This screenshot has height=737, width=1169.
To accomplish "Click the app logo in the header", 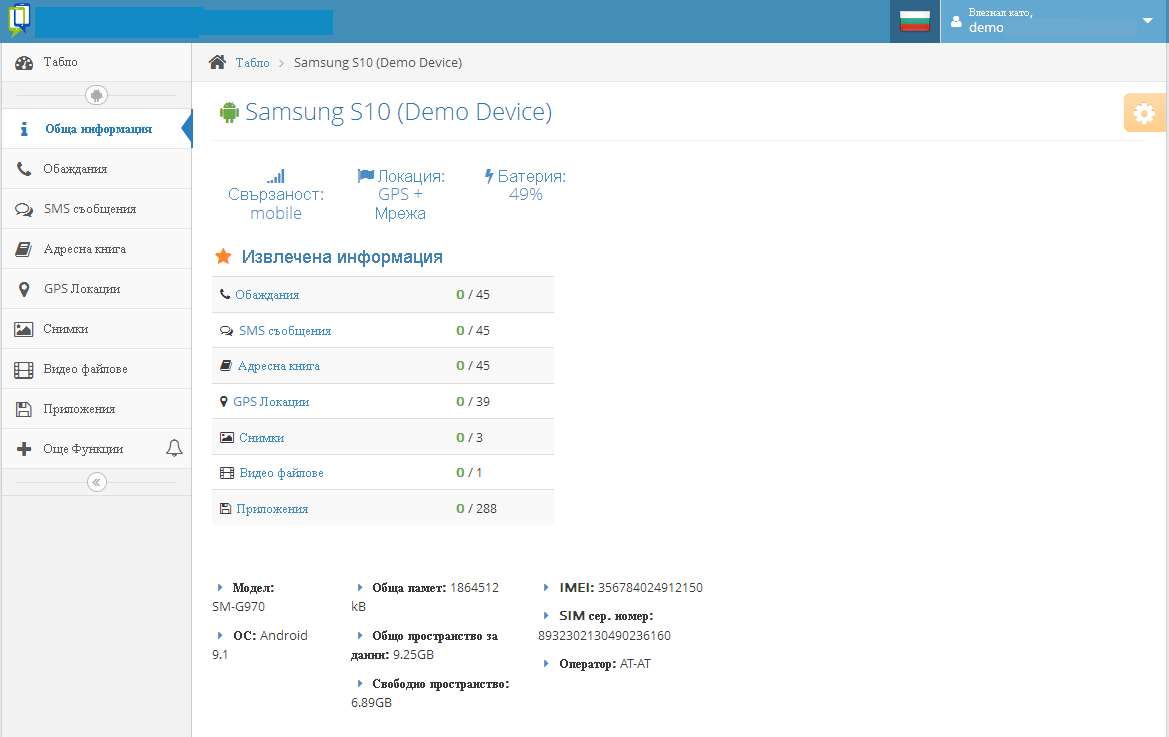I will tap(19, 20).
